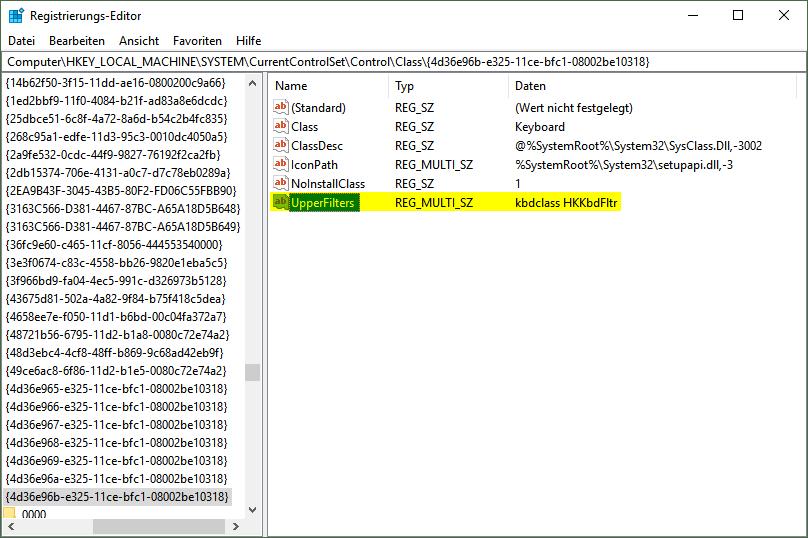Select key {49ce6ac8-6f86-11d2-b1e5-0080c72e74a2}
This screenshot has height=538, width=808.
click(x=116, y=371)
